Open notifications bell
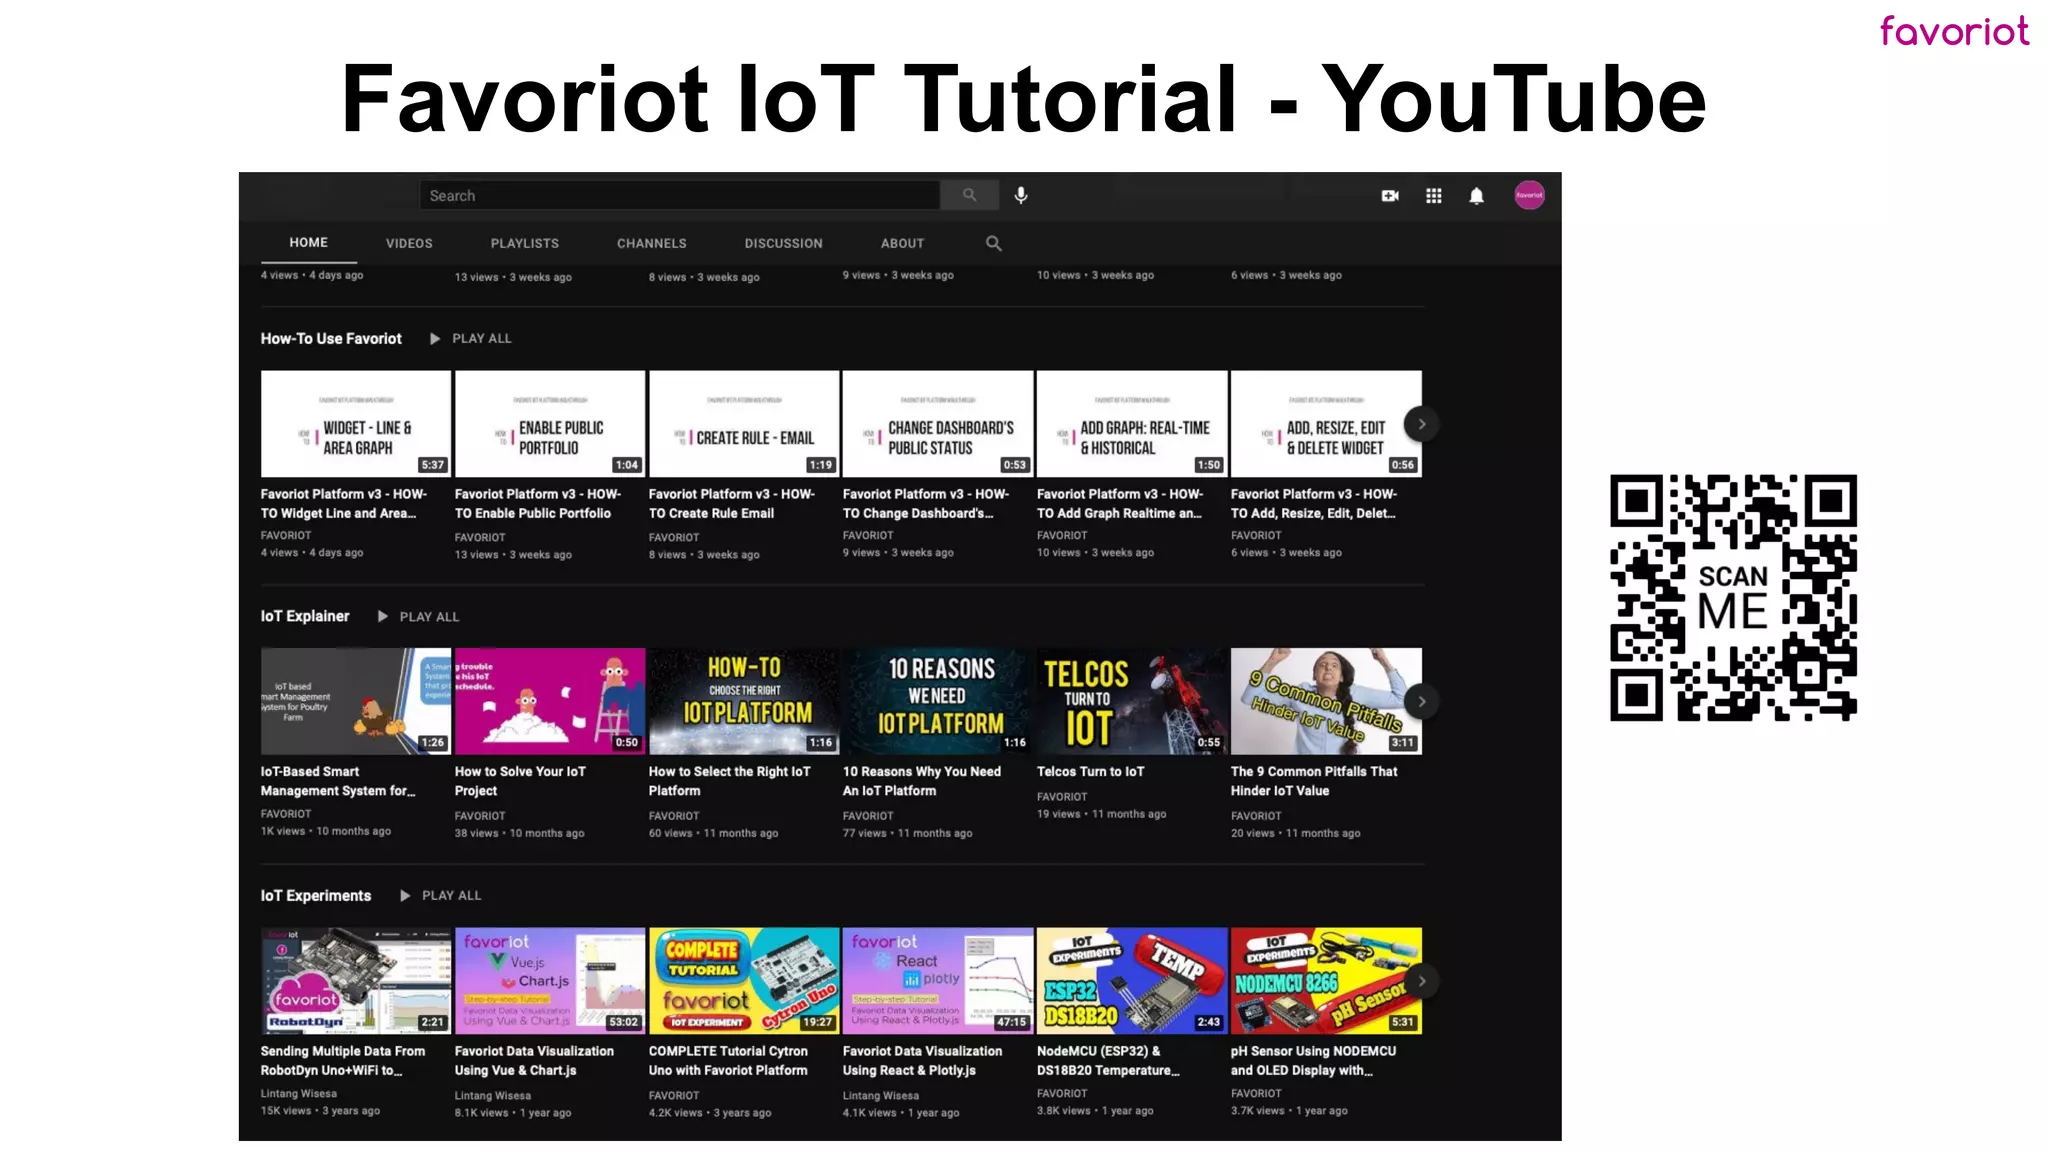 point(1476,196)
